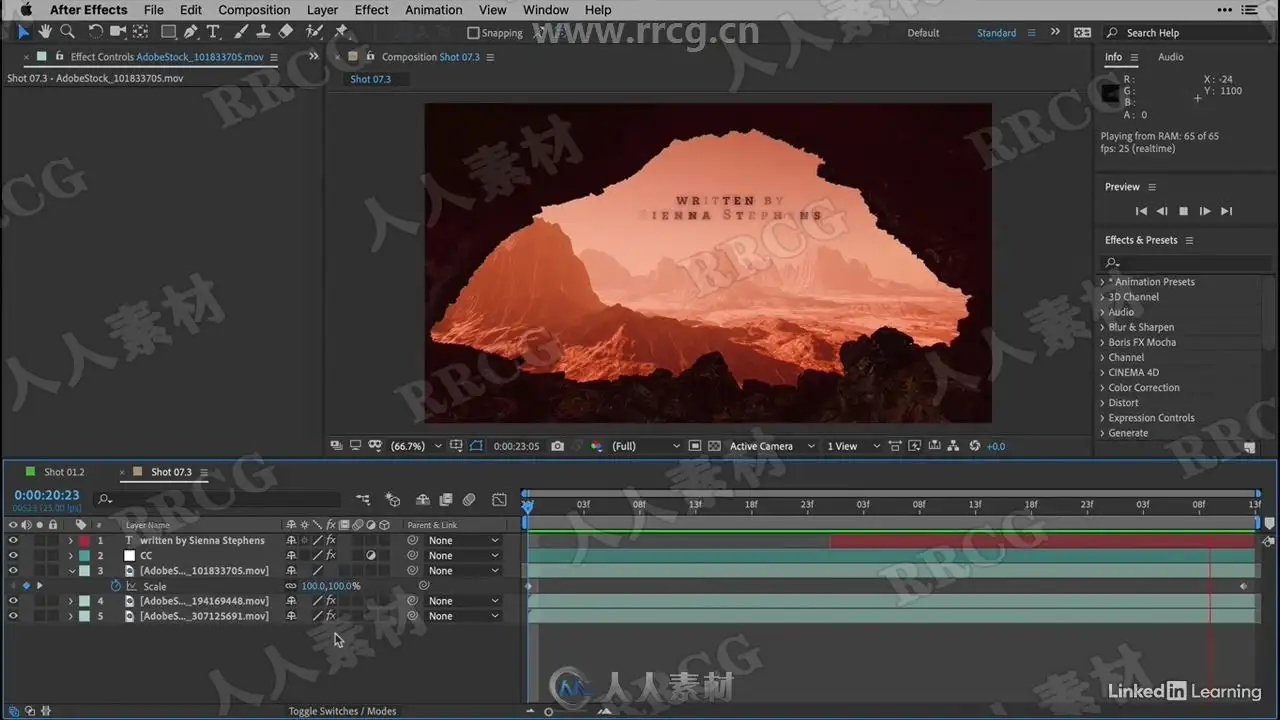Screen dimensions: 1280x720
Task: Click the Scale property stopwatch
Action: click(x=115, y=586)
